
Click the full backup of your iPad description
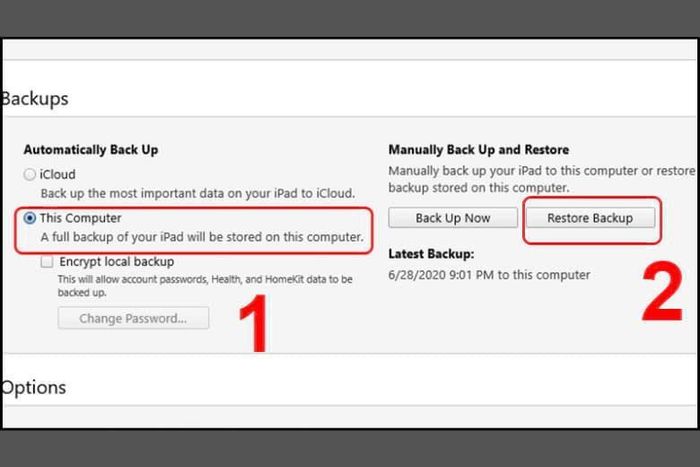(x=202, y=237)
